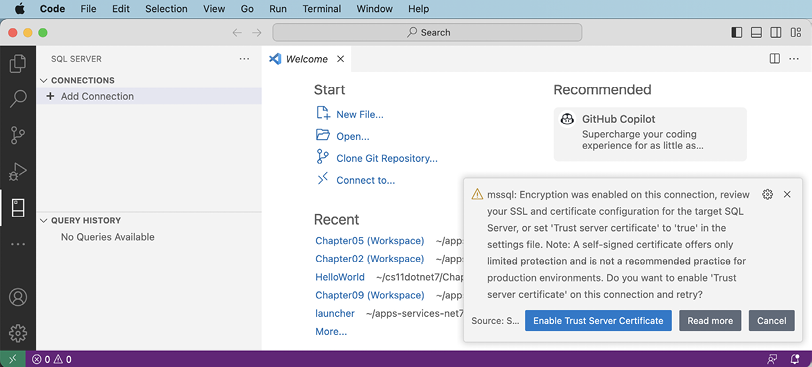Toggle the bottom panel layout button
This screenshot has height=367, width=812.
pyautogui.click(x=756, y=33)
